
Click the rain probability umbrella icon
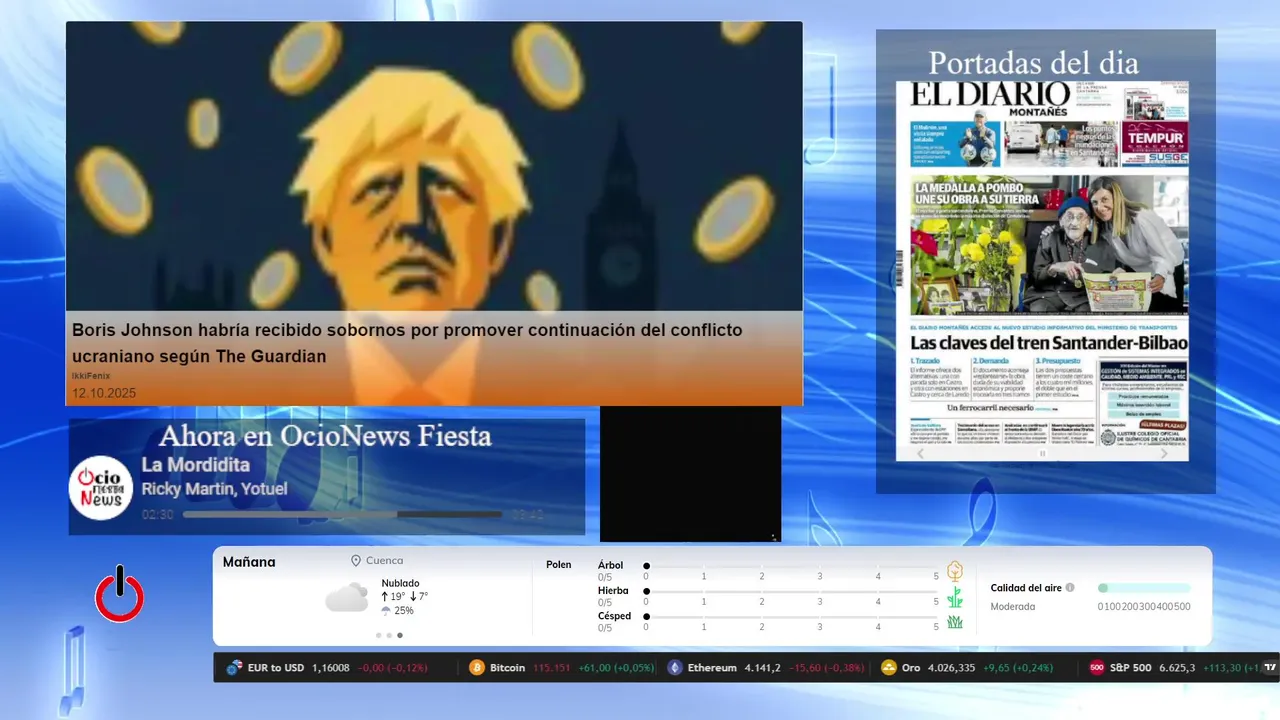386,610
